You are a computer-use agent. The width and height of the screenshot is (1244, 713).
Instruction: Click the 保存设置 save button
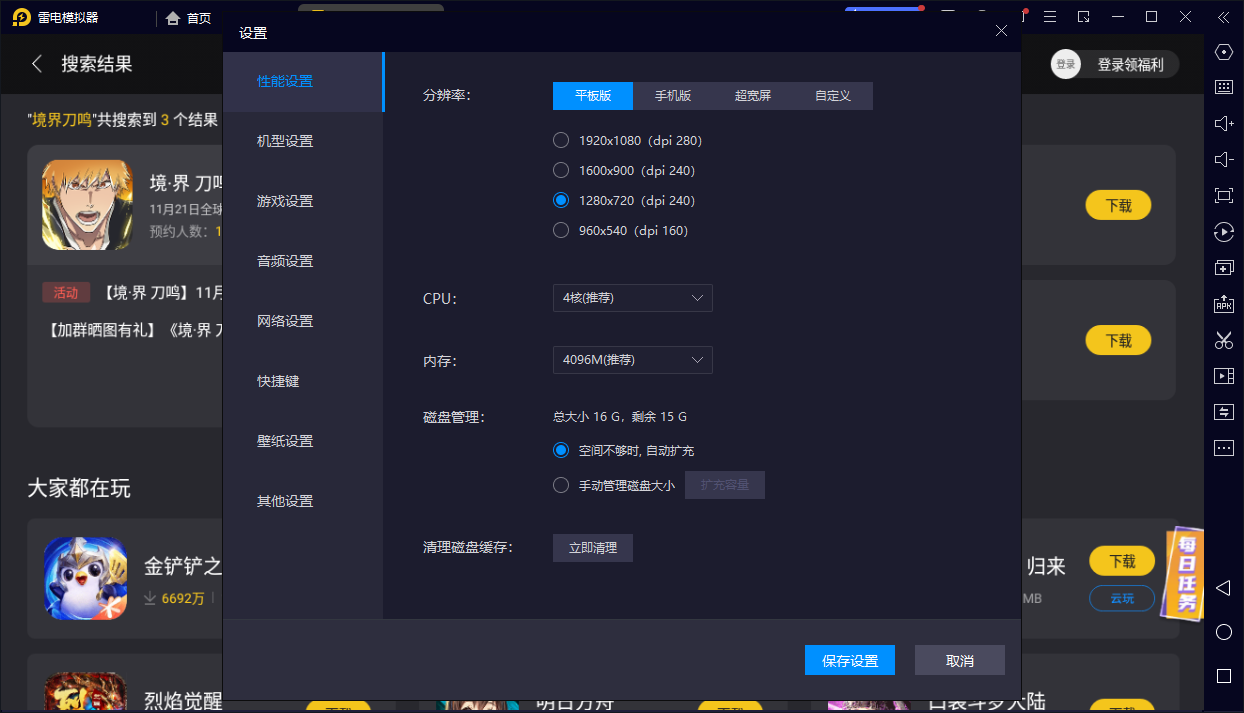[849, 660]
